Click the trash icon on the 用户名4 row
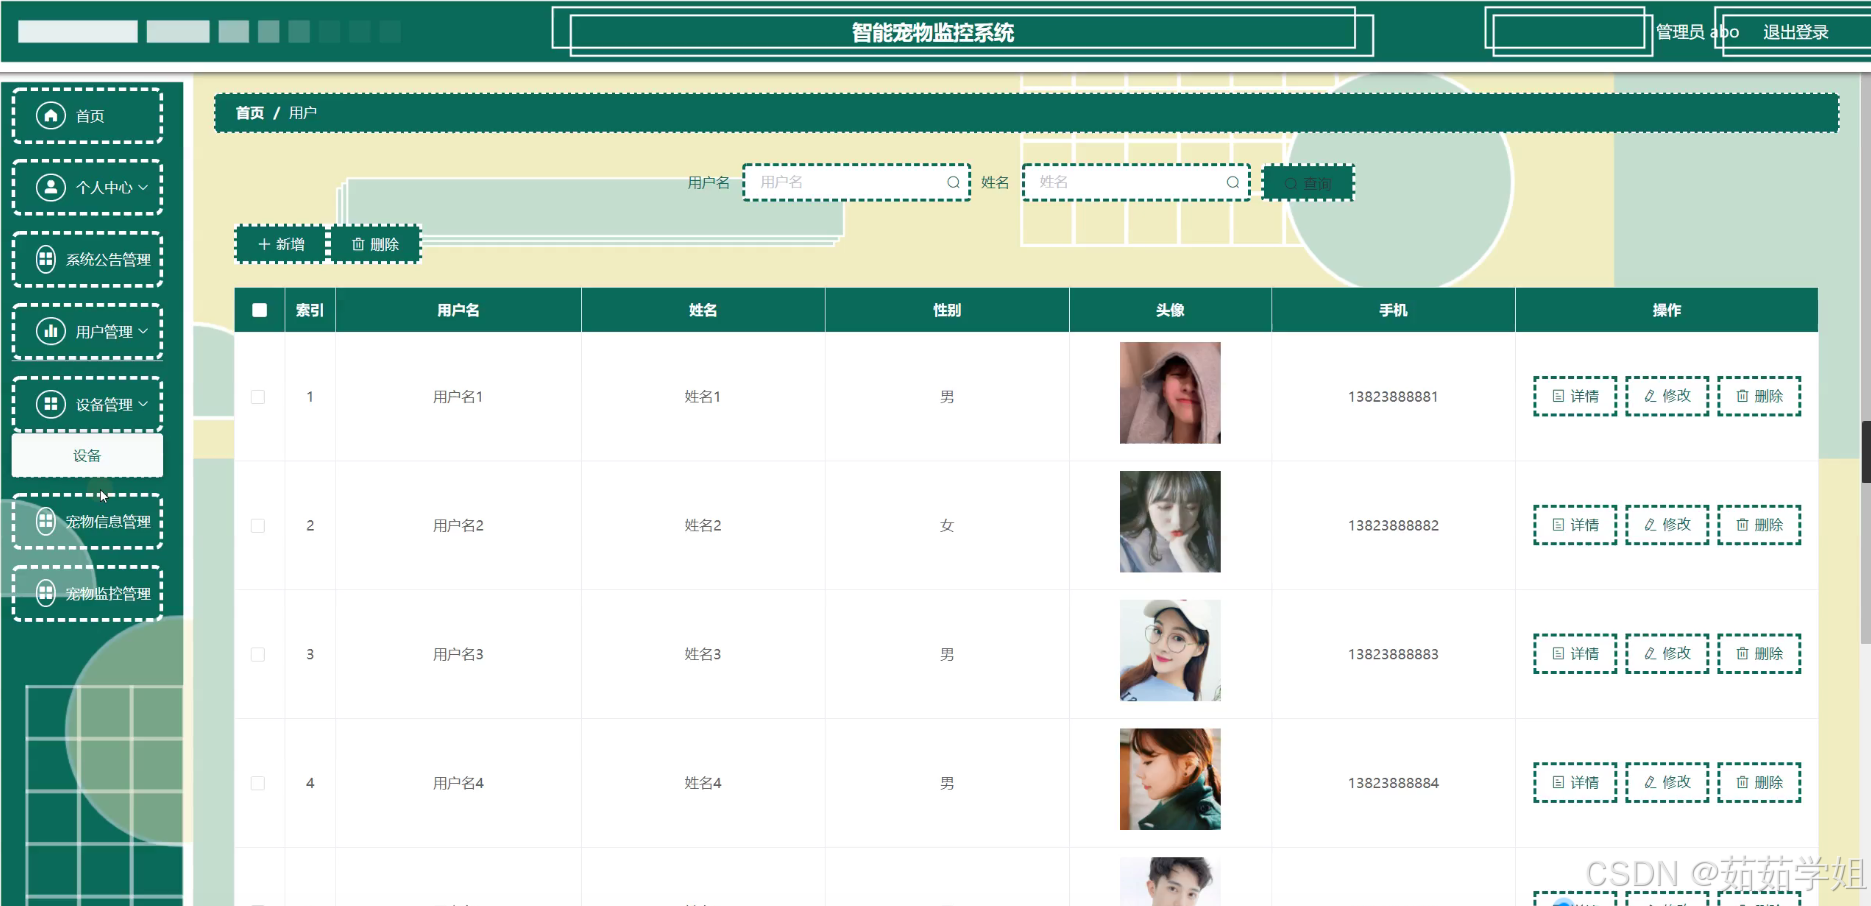 click(x=1742, y=782)
